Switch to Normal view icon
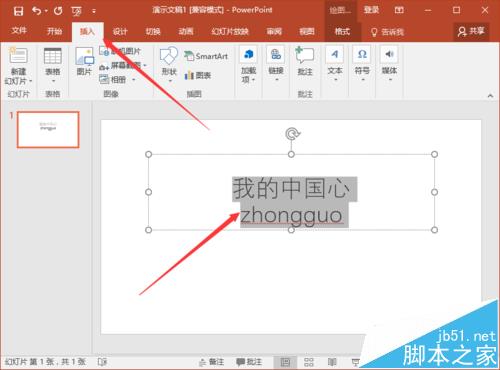 285,362
